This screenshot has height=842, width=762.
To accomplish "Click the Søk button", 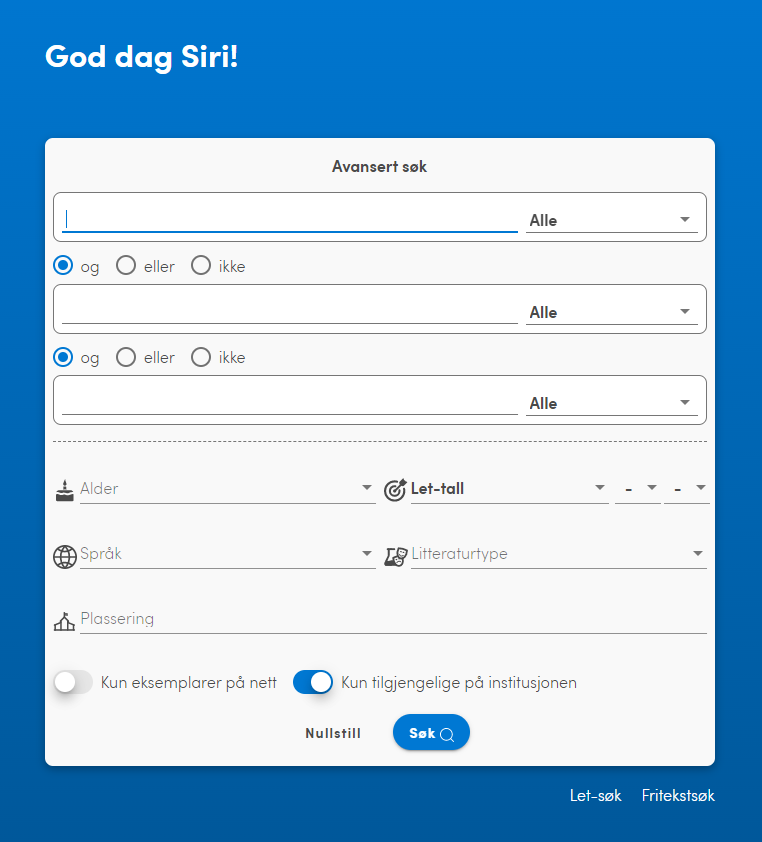I will (431, 732).
